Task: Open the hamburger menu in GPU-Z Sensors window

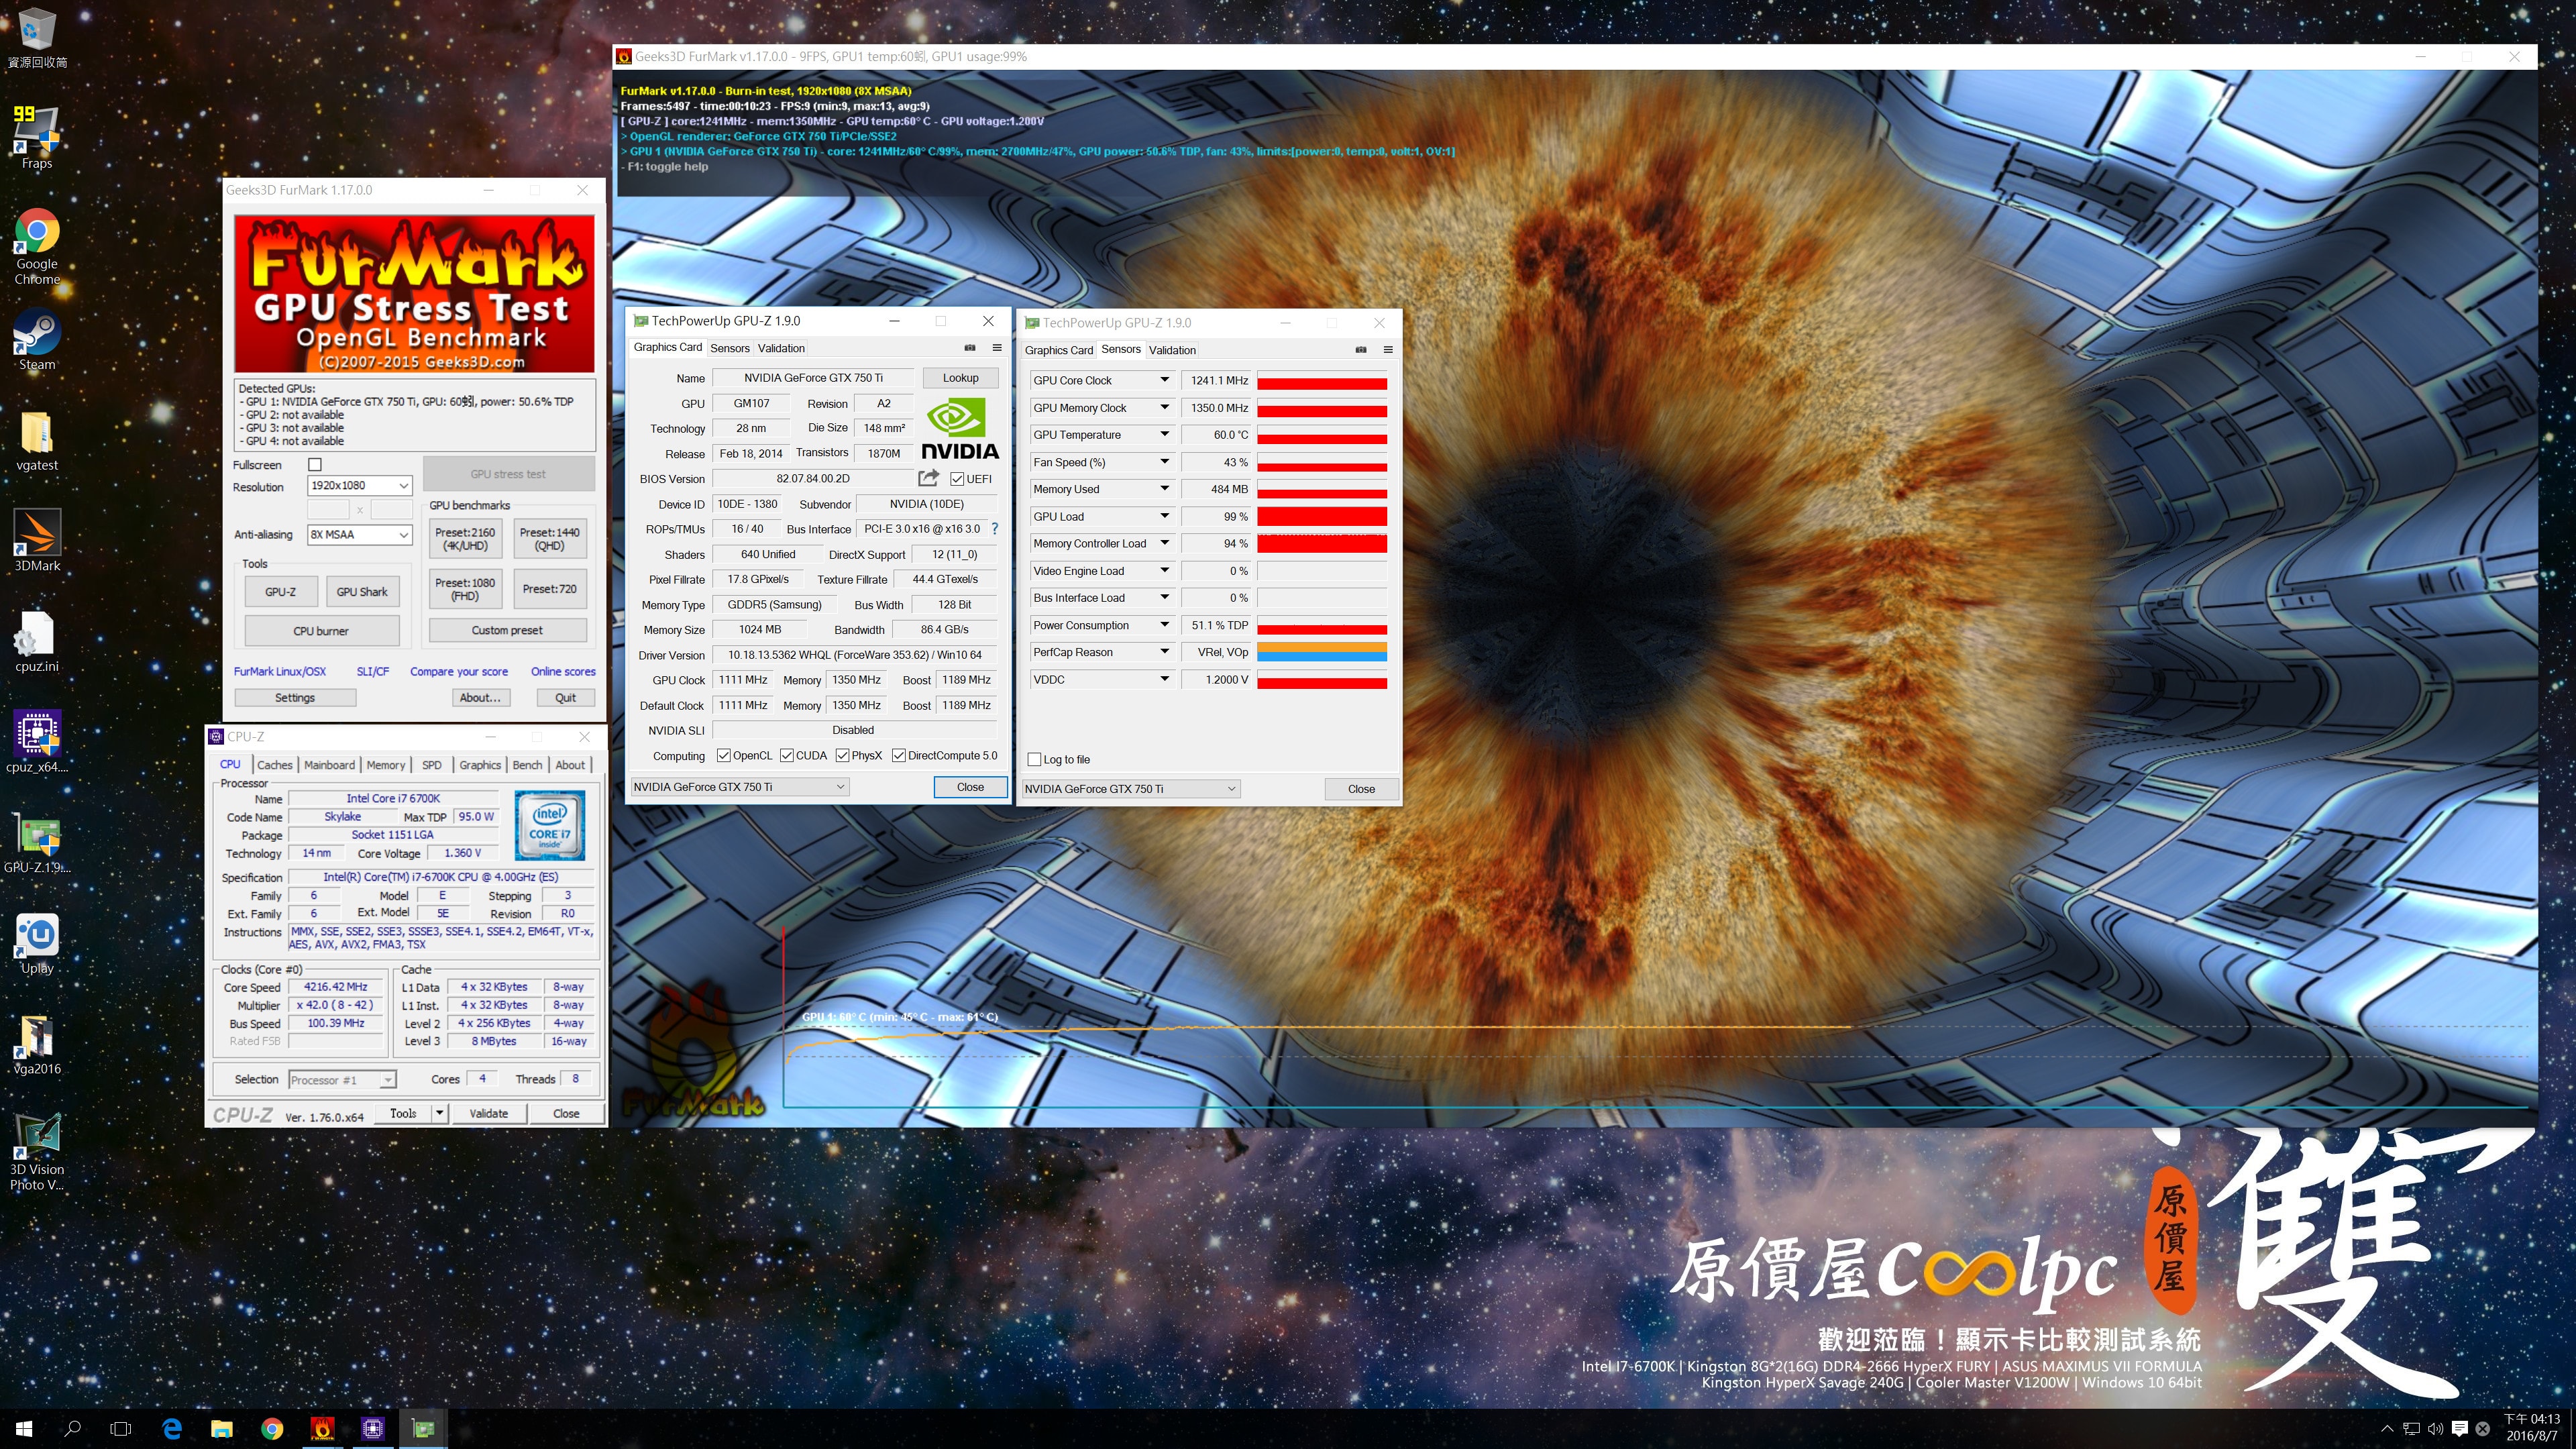Action: [x=1388, y=350]
